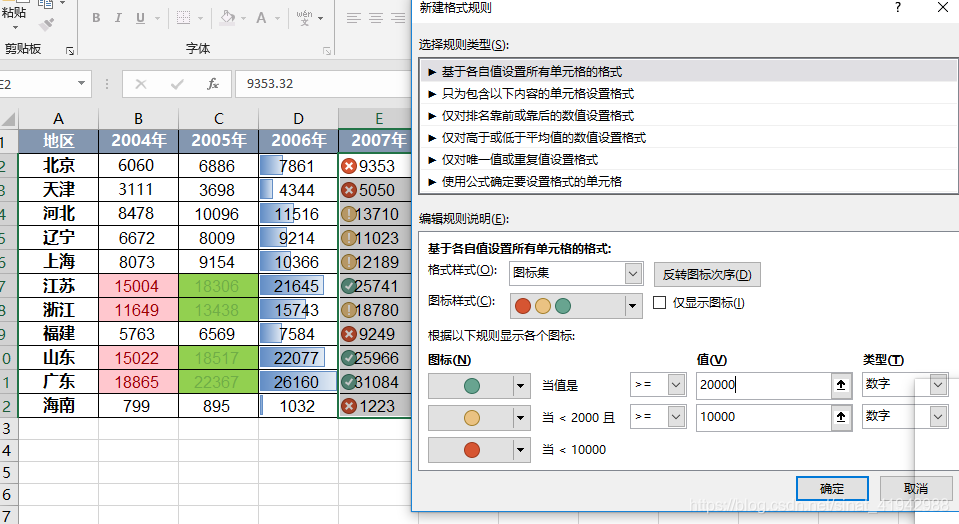
Task: Cancel formula entry with X icon
Action: pos(141,84)
